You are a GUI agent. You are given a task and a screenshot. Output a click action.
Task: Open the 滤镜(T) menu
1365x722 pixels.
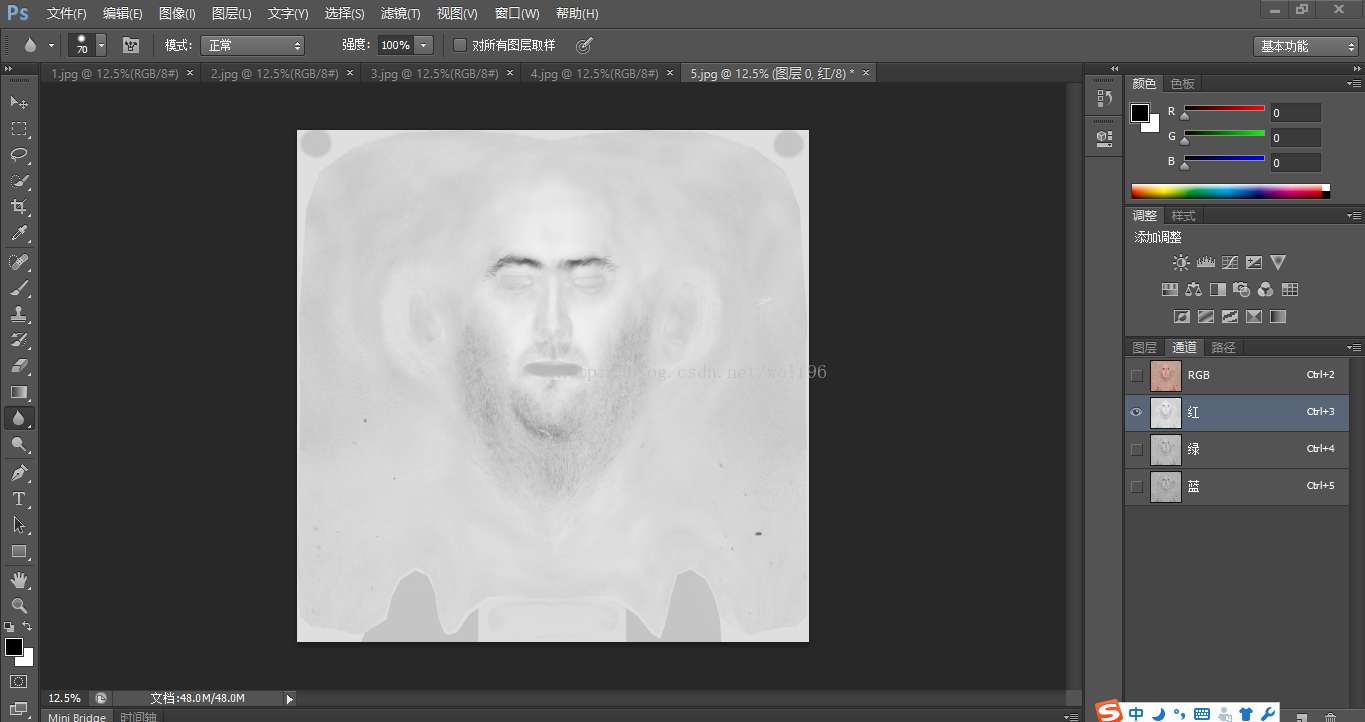400,14
